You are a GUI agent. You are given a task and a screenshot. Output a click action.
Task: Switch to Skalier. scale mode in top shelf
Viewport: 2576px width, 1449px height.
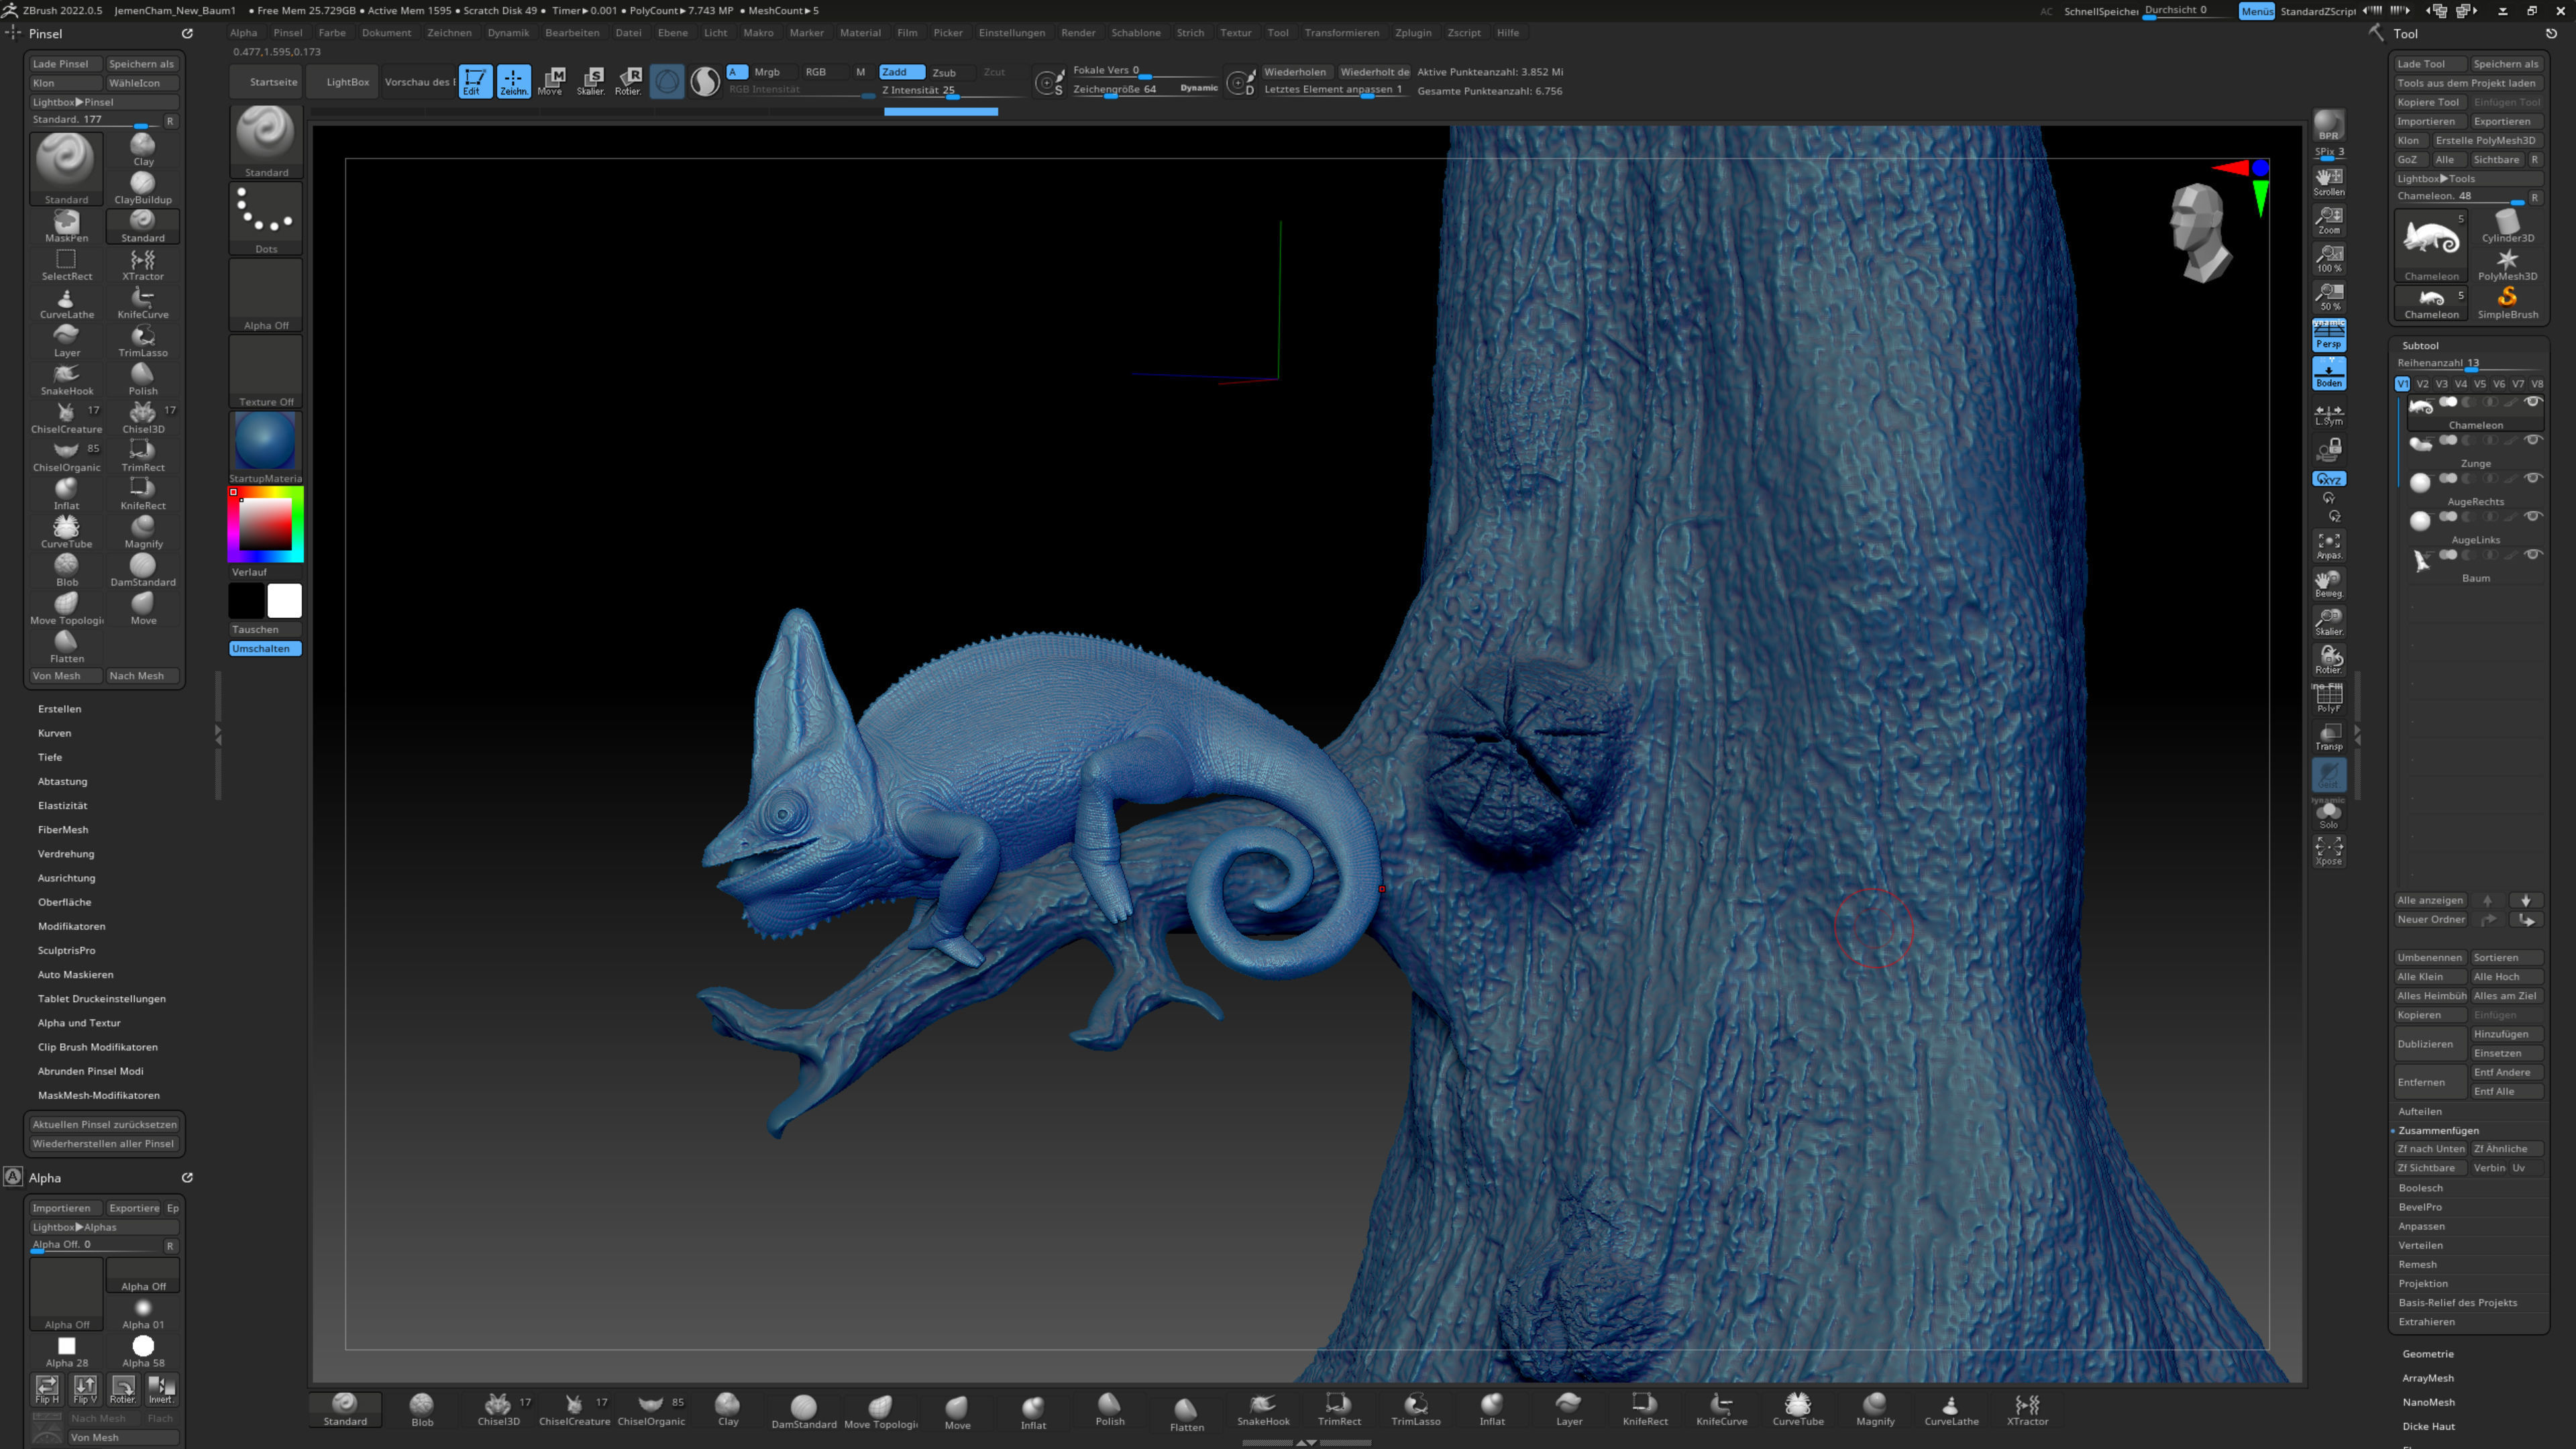[x=590, y=81]
